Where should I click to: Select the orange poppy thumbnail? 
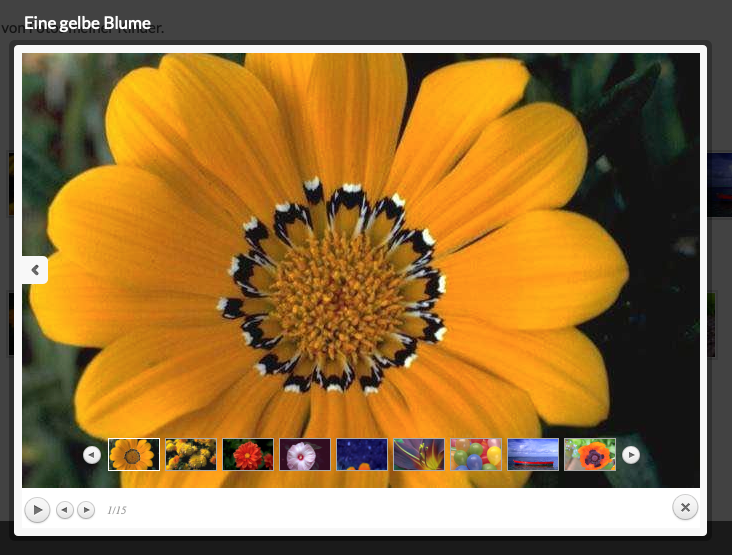(x=590, y=455)
